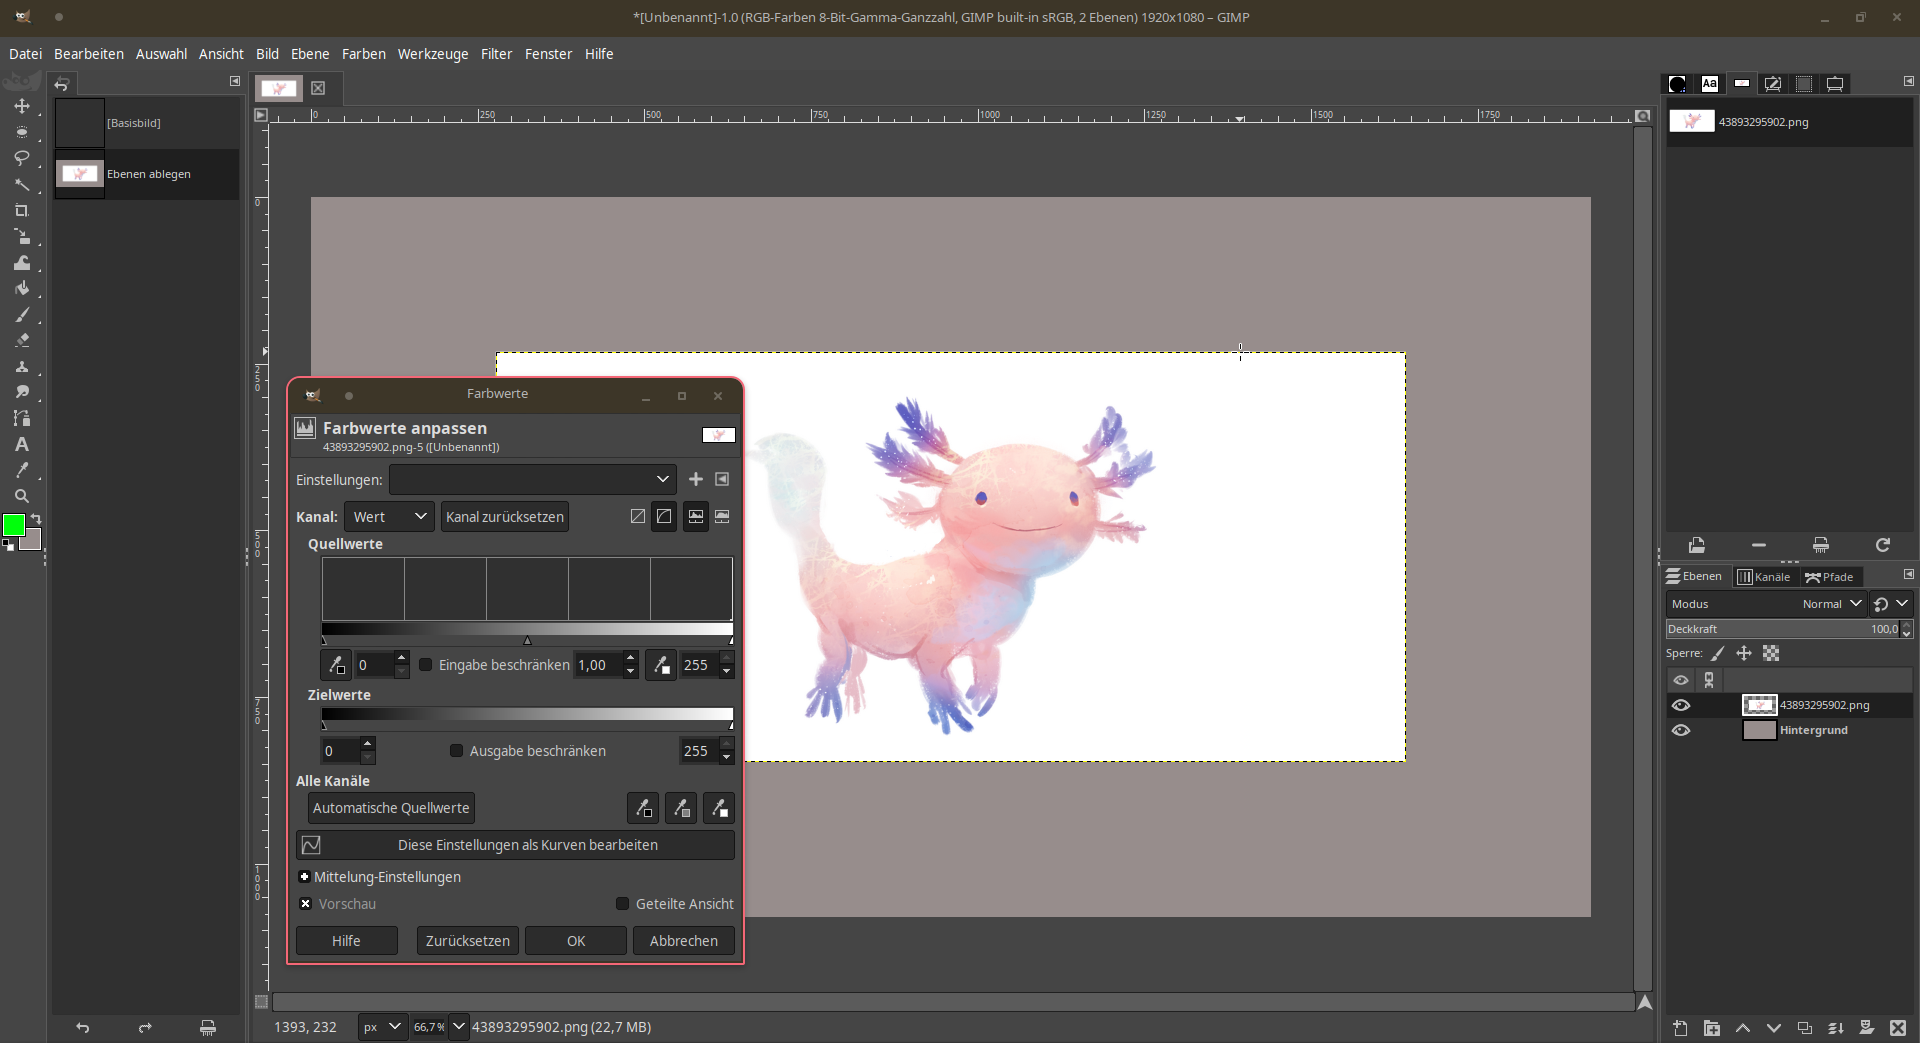Click Kanal zurücksetzen button
This screenshot has height=1043, width=1920.
coord(505,517)
